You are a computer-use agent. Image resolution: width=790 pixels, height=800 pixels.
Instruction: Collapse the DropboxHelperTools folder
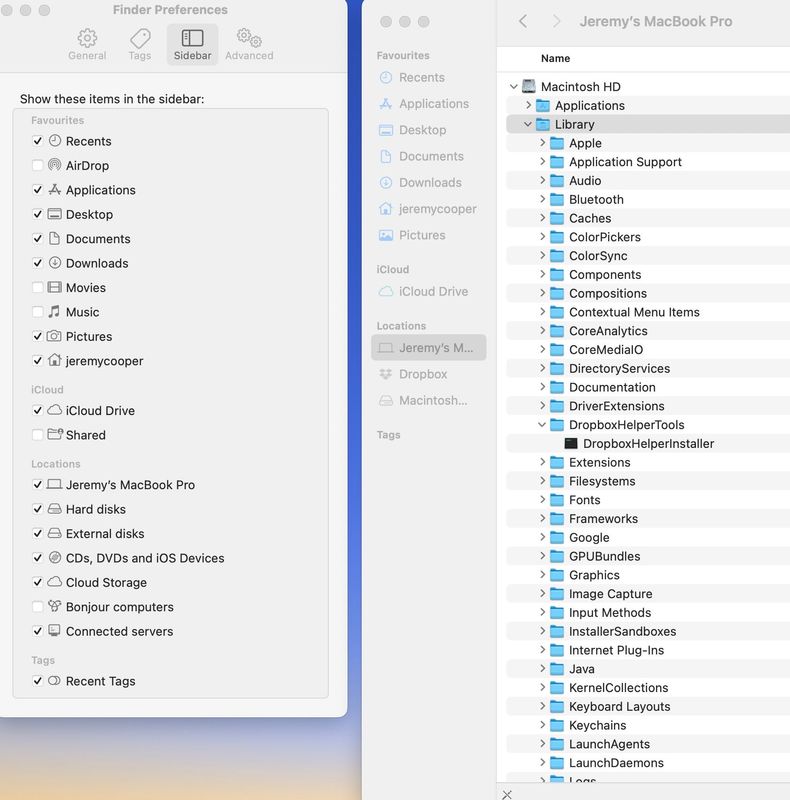[x=542, y=425]
